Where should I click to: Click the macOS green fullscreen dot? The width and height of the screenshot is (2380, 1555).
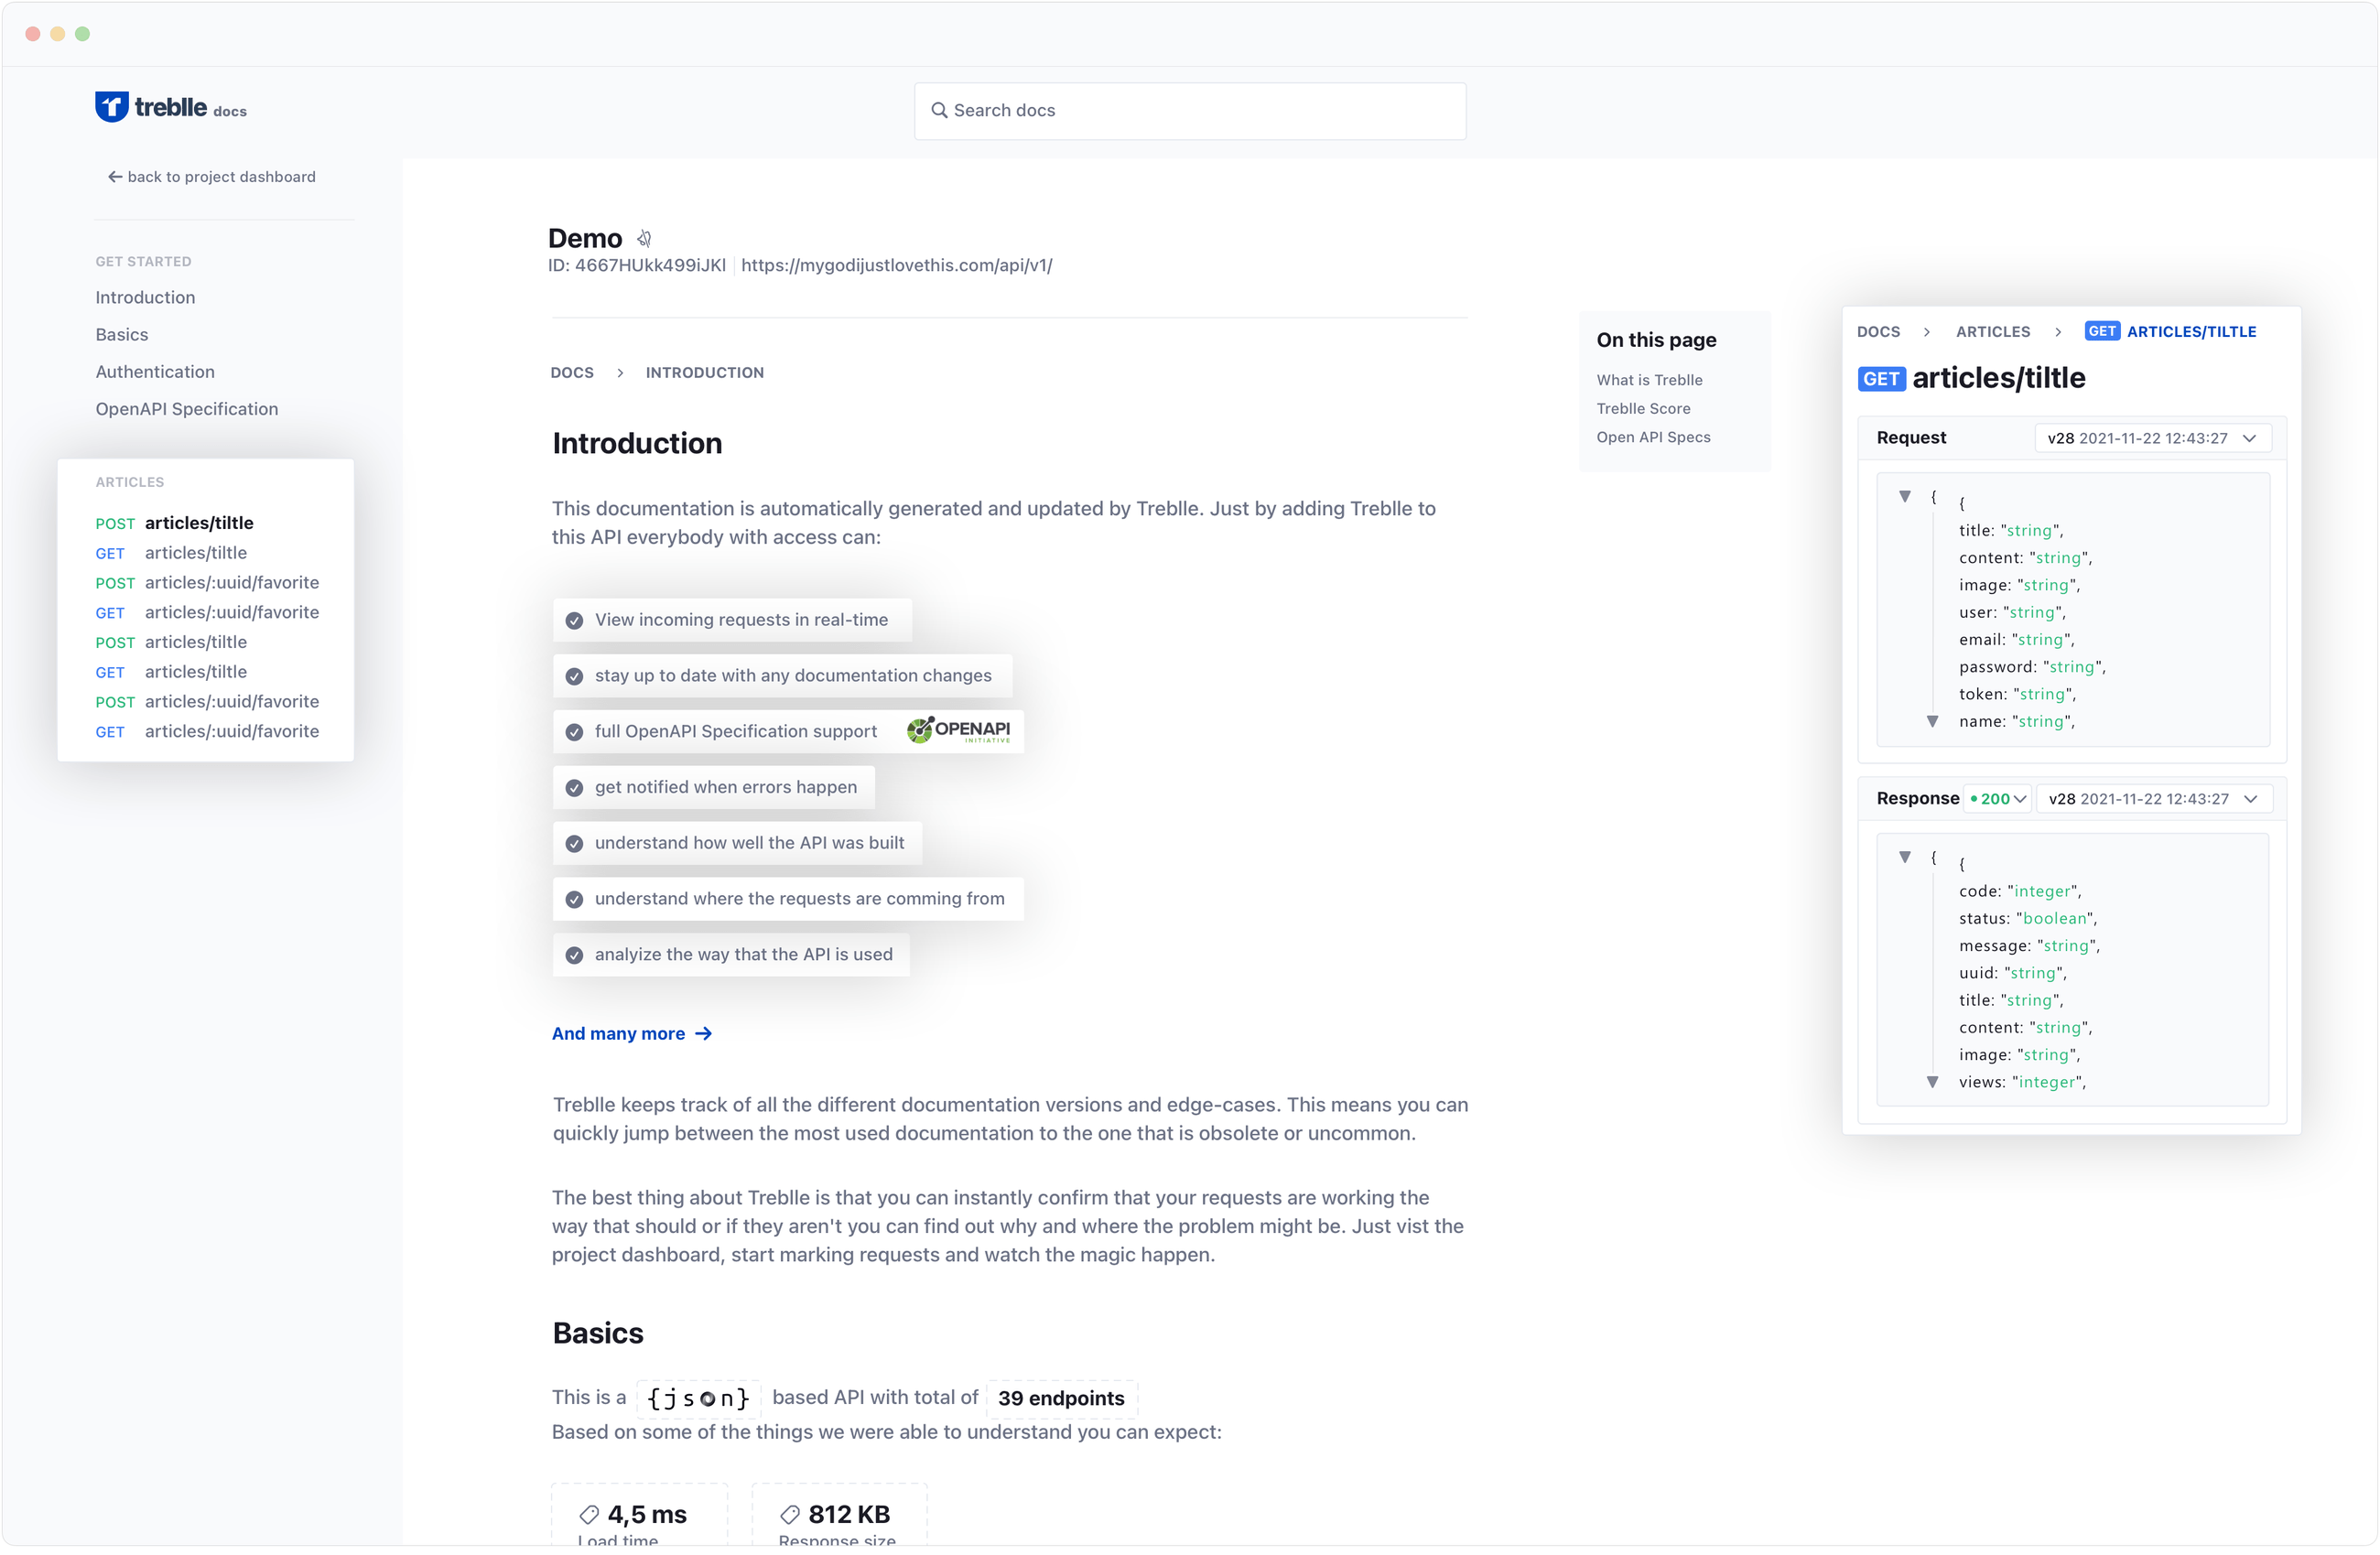point(83,34)
